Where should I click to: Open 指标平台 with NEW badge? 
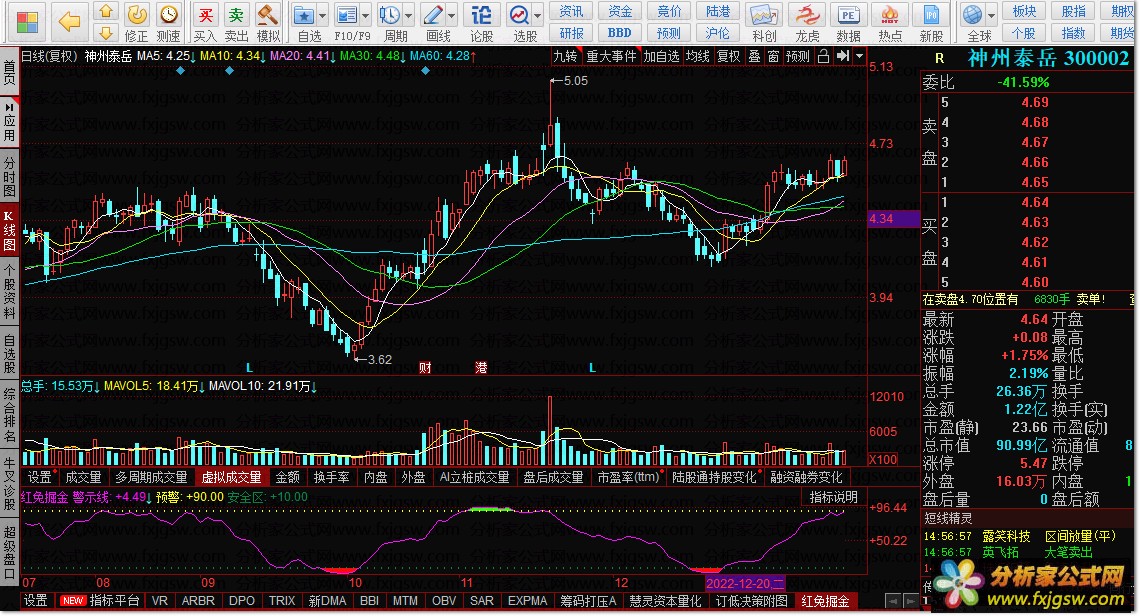click(x=100, y=601)
